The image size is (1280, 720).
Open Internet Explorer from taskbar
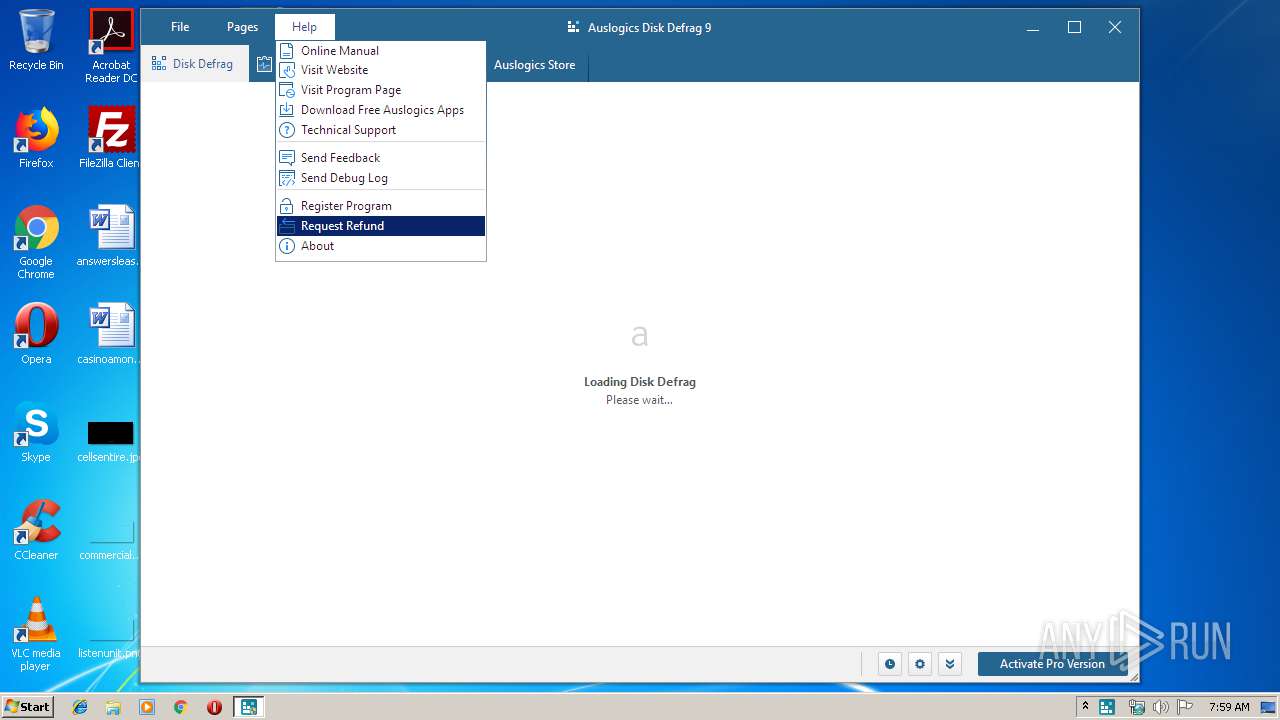80,707
